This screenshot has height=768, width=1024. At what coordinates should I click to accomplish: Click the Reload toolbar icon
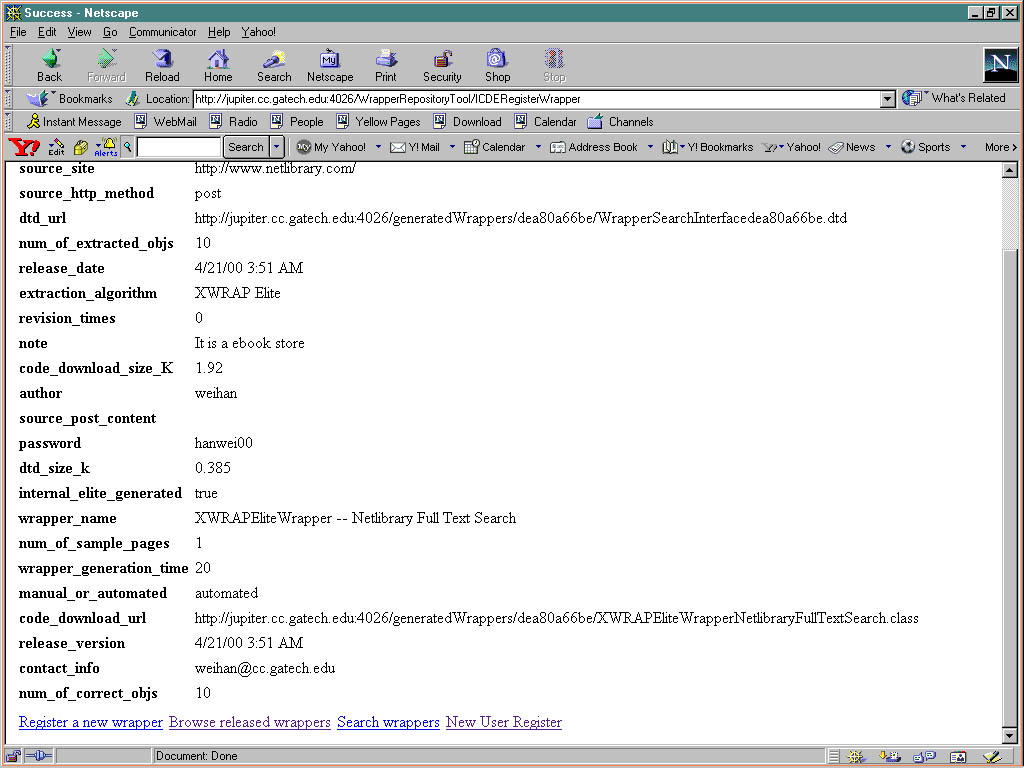click(x=162, y=65)
